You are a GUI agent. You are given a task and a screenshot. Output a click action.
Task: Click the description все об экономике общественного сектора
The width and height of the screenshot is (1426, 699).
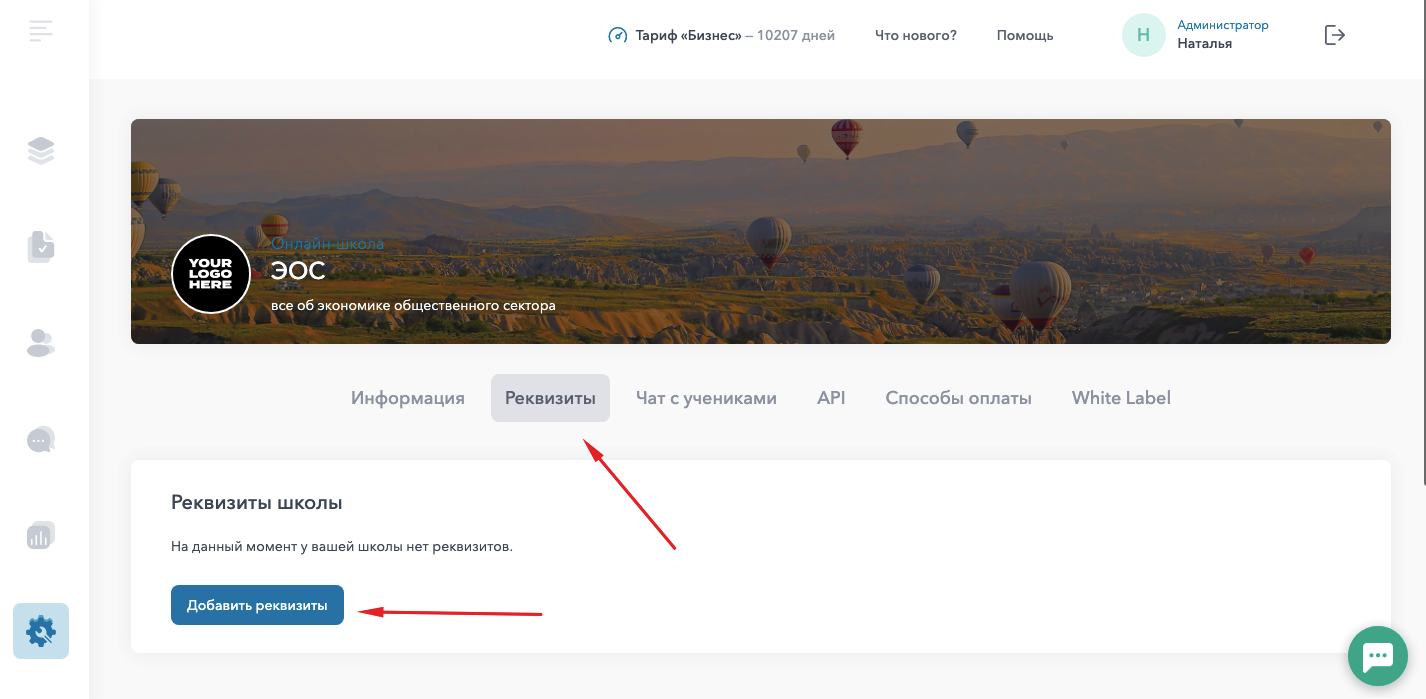pos(413,305)
